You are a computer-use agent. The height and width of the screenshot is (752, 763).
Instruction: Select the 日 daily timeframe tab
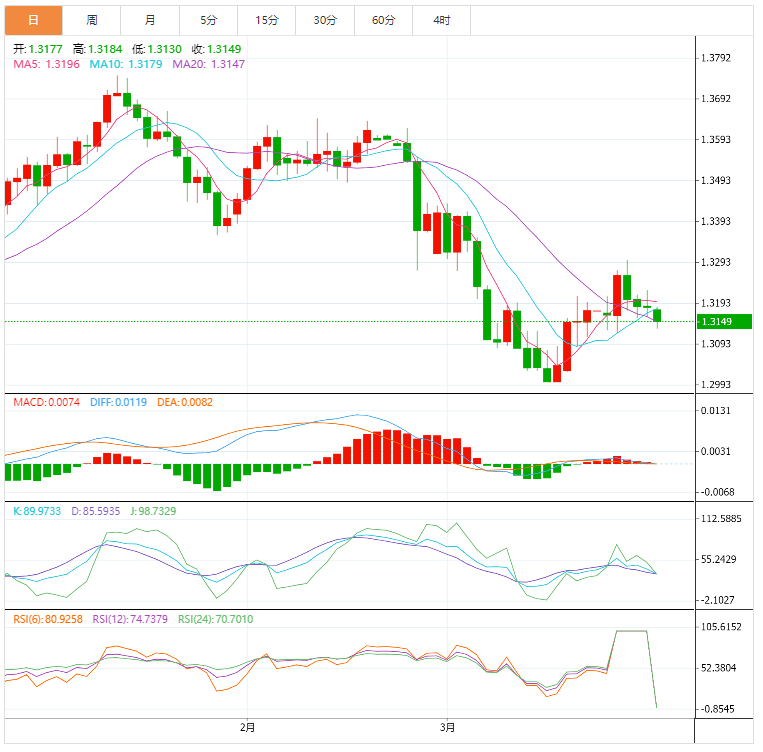(34, 20)
